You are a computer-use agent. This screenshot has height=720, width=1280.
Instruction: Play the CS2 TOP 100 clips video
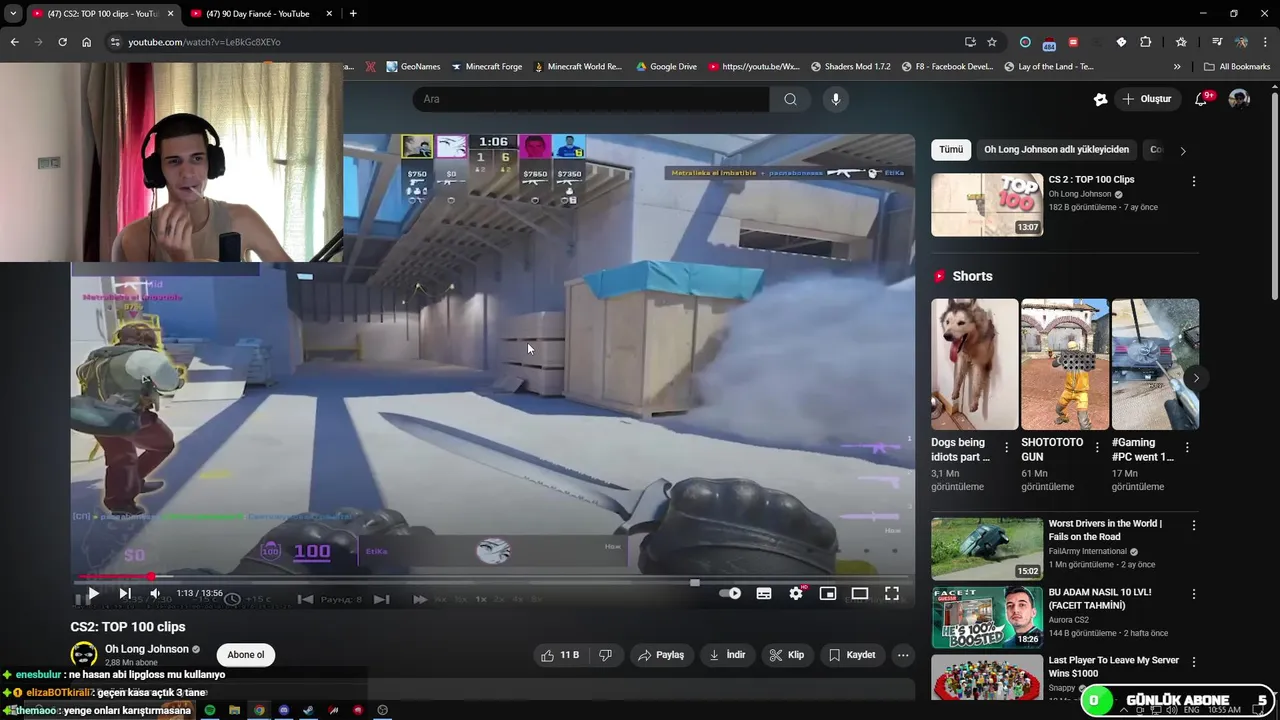(93, 593)
